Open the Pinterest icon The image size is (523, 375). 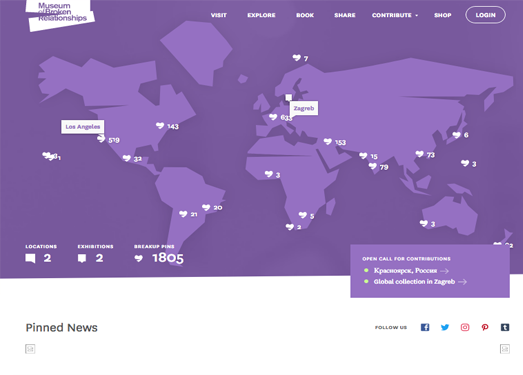click(x=485, y=327)
